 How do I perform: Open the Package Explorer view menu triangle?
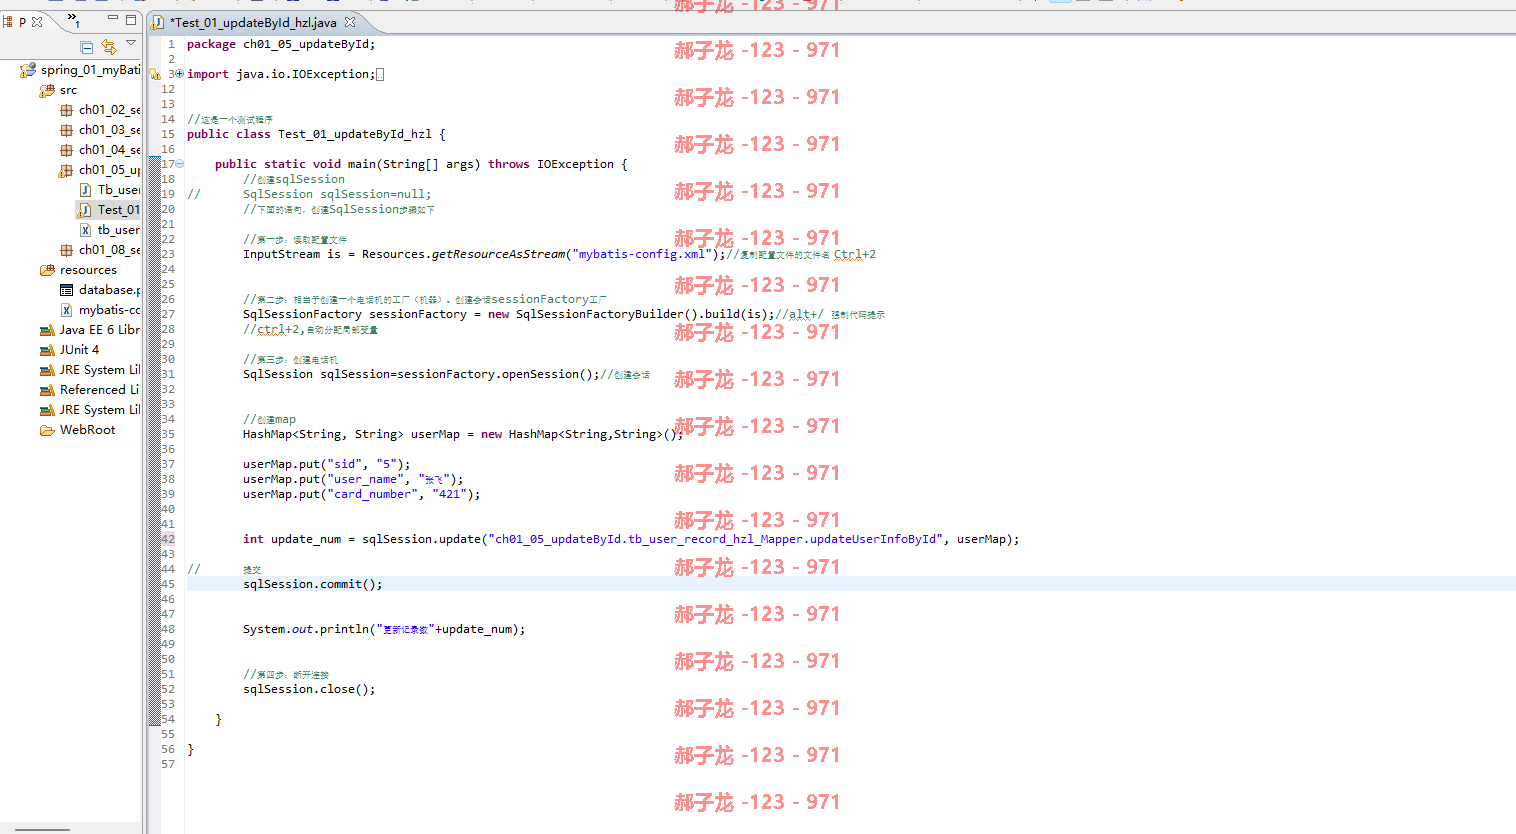click(x=131, y=43)
